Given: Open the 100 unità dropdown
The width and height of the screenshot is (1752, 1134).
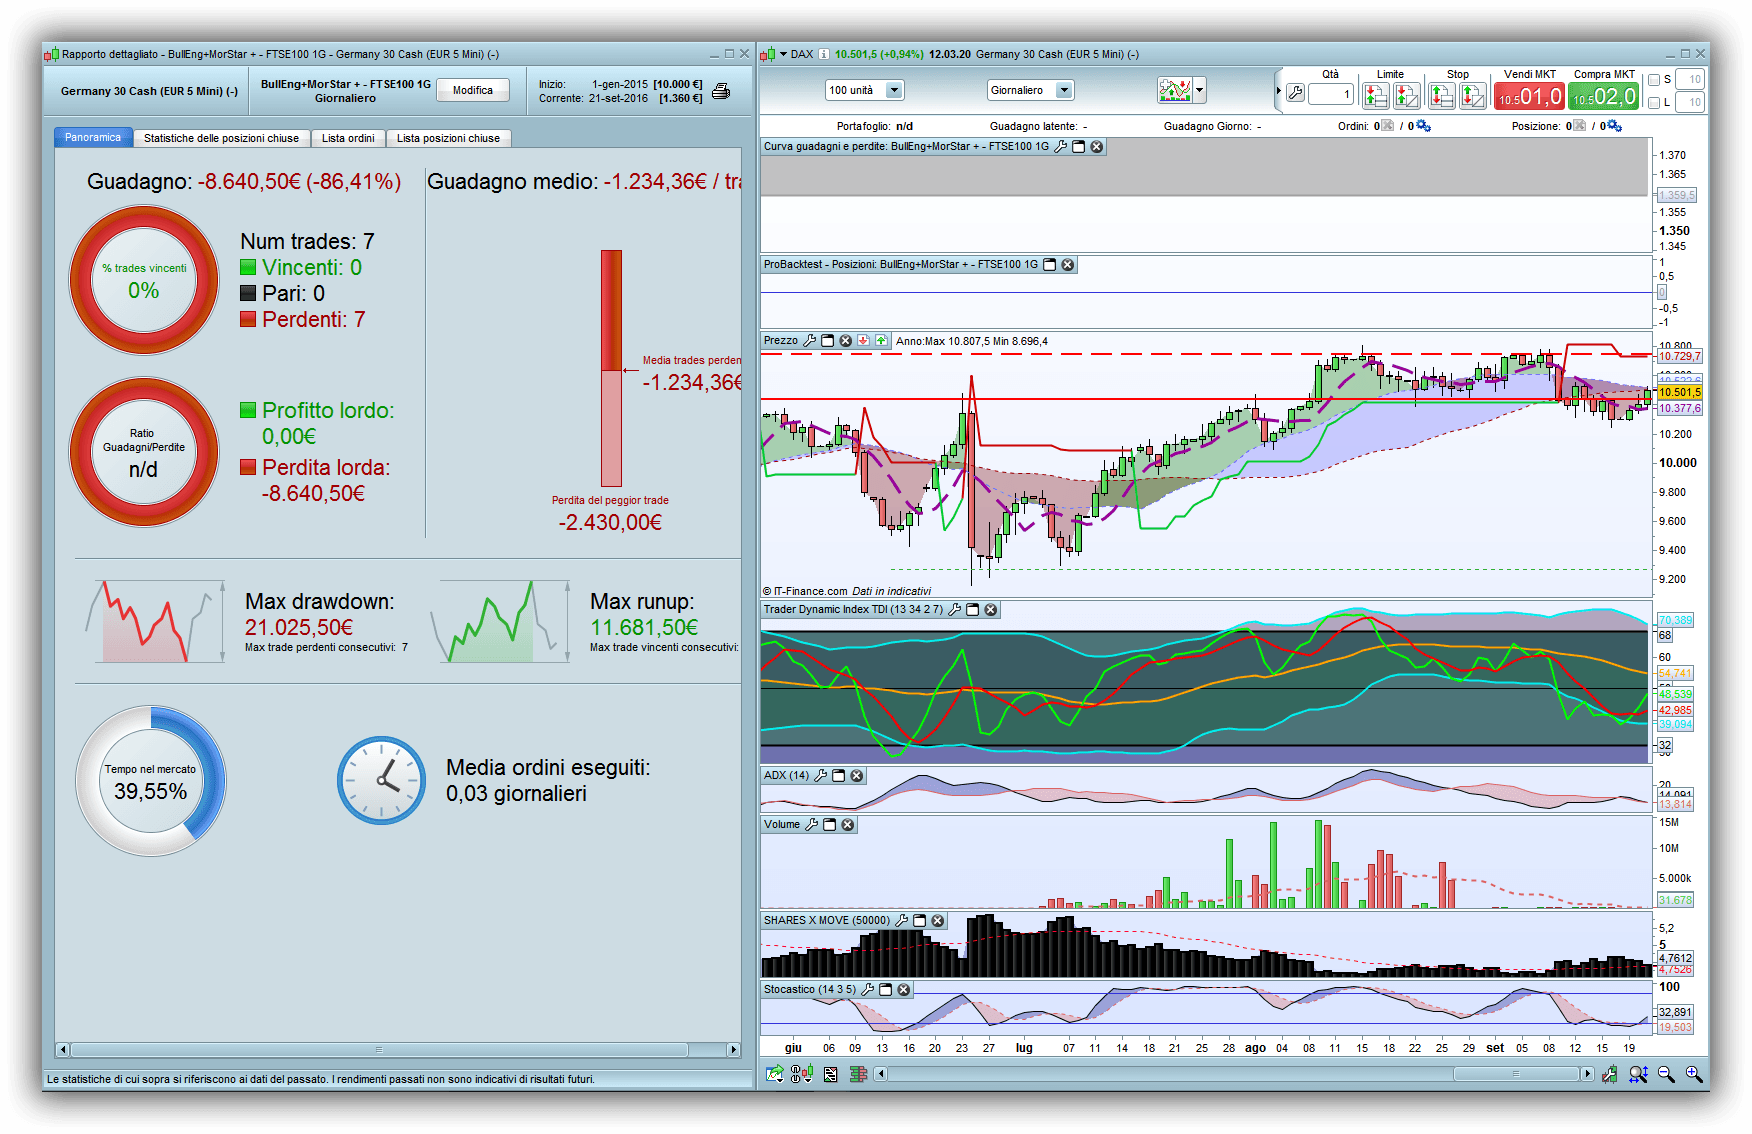Looking at the screenshot, I should pyautogui.click(x=865, y=91).
